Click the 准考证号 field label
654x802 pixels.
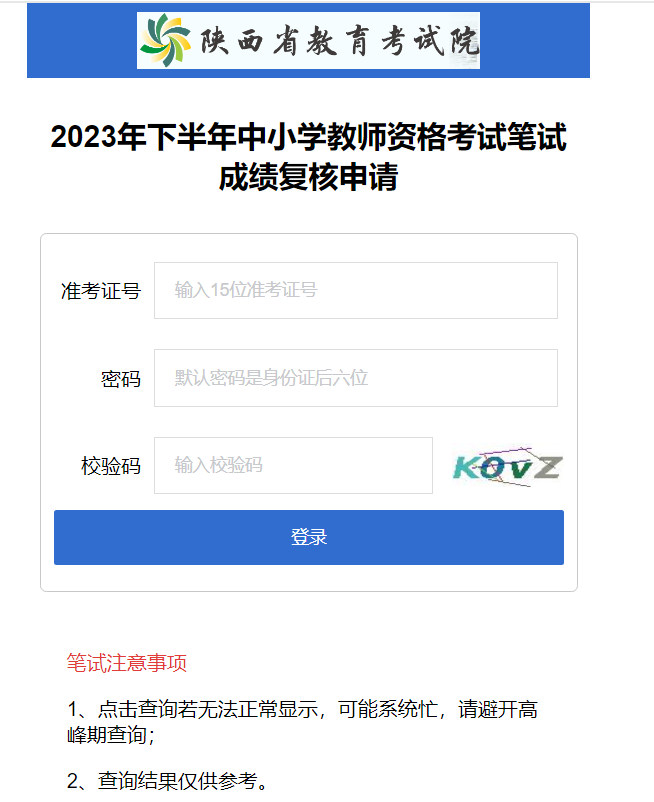tap(101, 291)
